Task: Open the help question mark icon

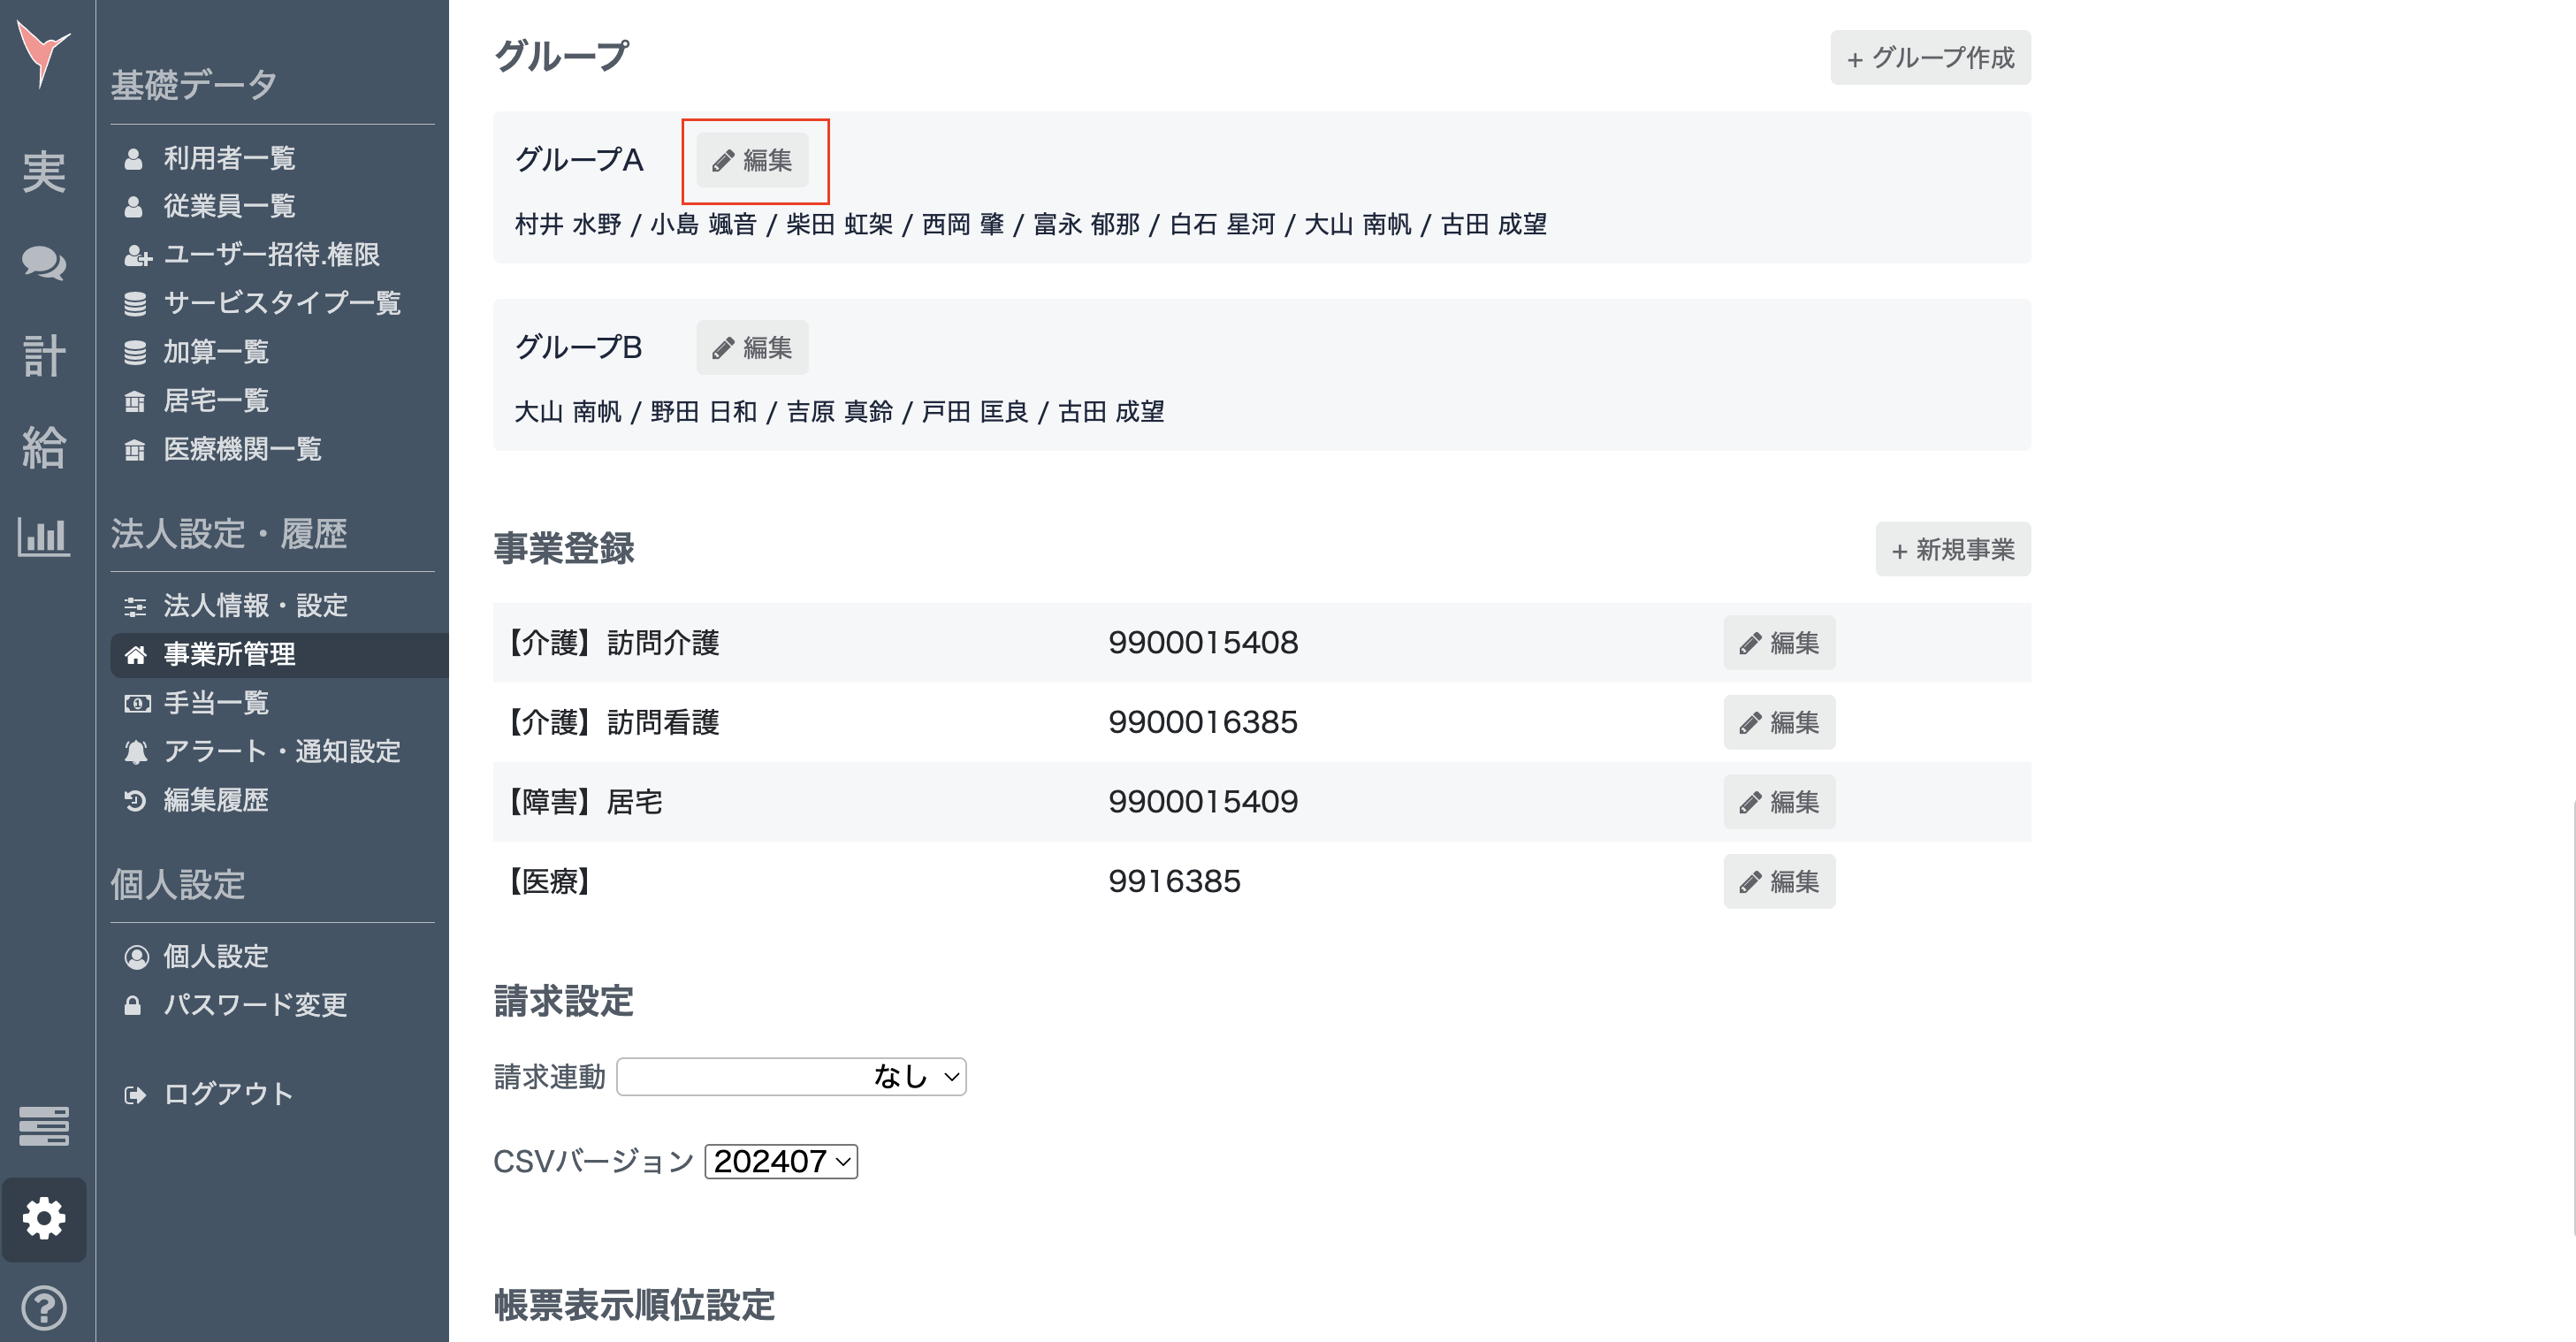Action: click(x=44, y=1307)
